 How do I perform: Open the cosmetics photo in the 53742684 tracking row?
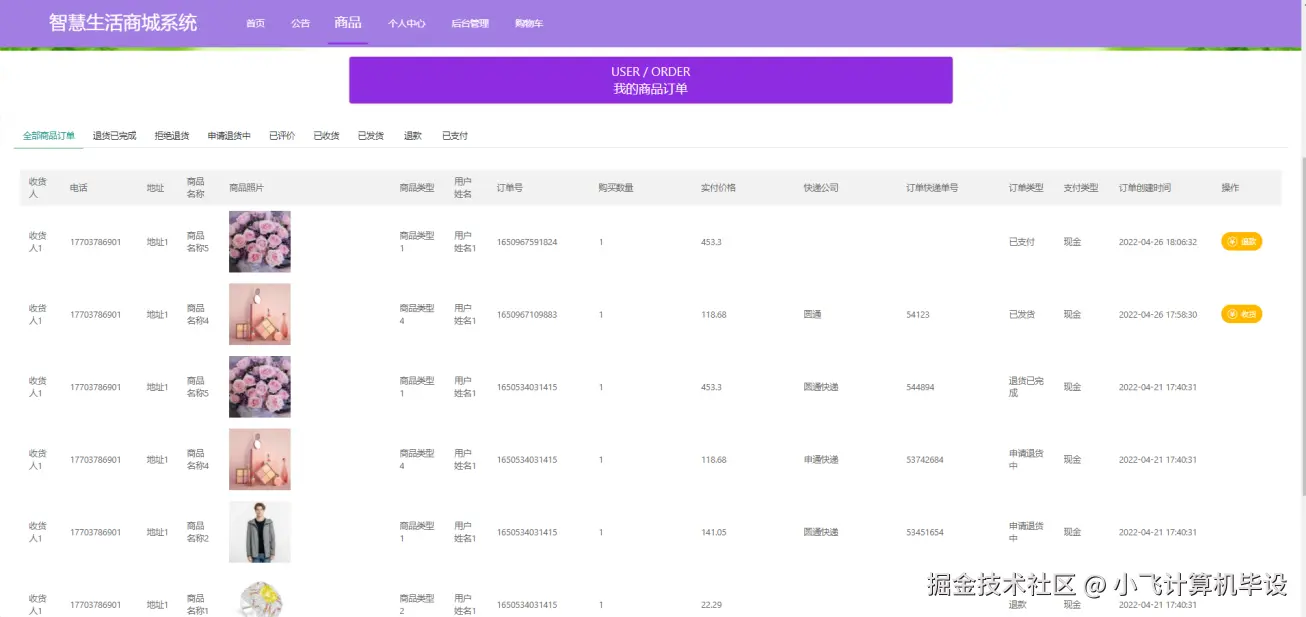point(260,460)
